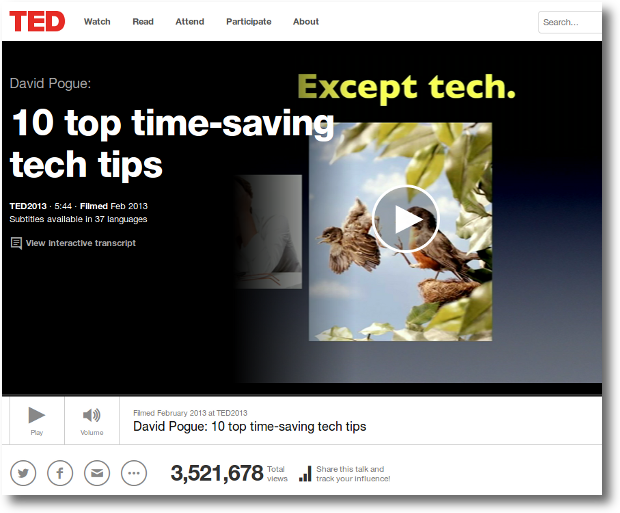
Task: Click the speaker name David Pogue:
Action: (x=50, y=83)
